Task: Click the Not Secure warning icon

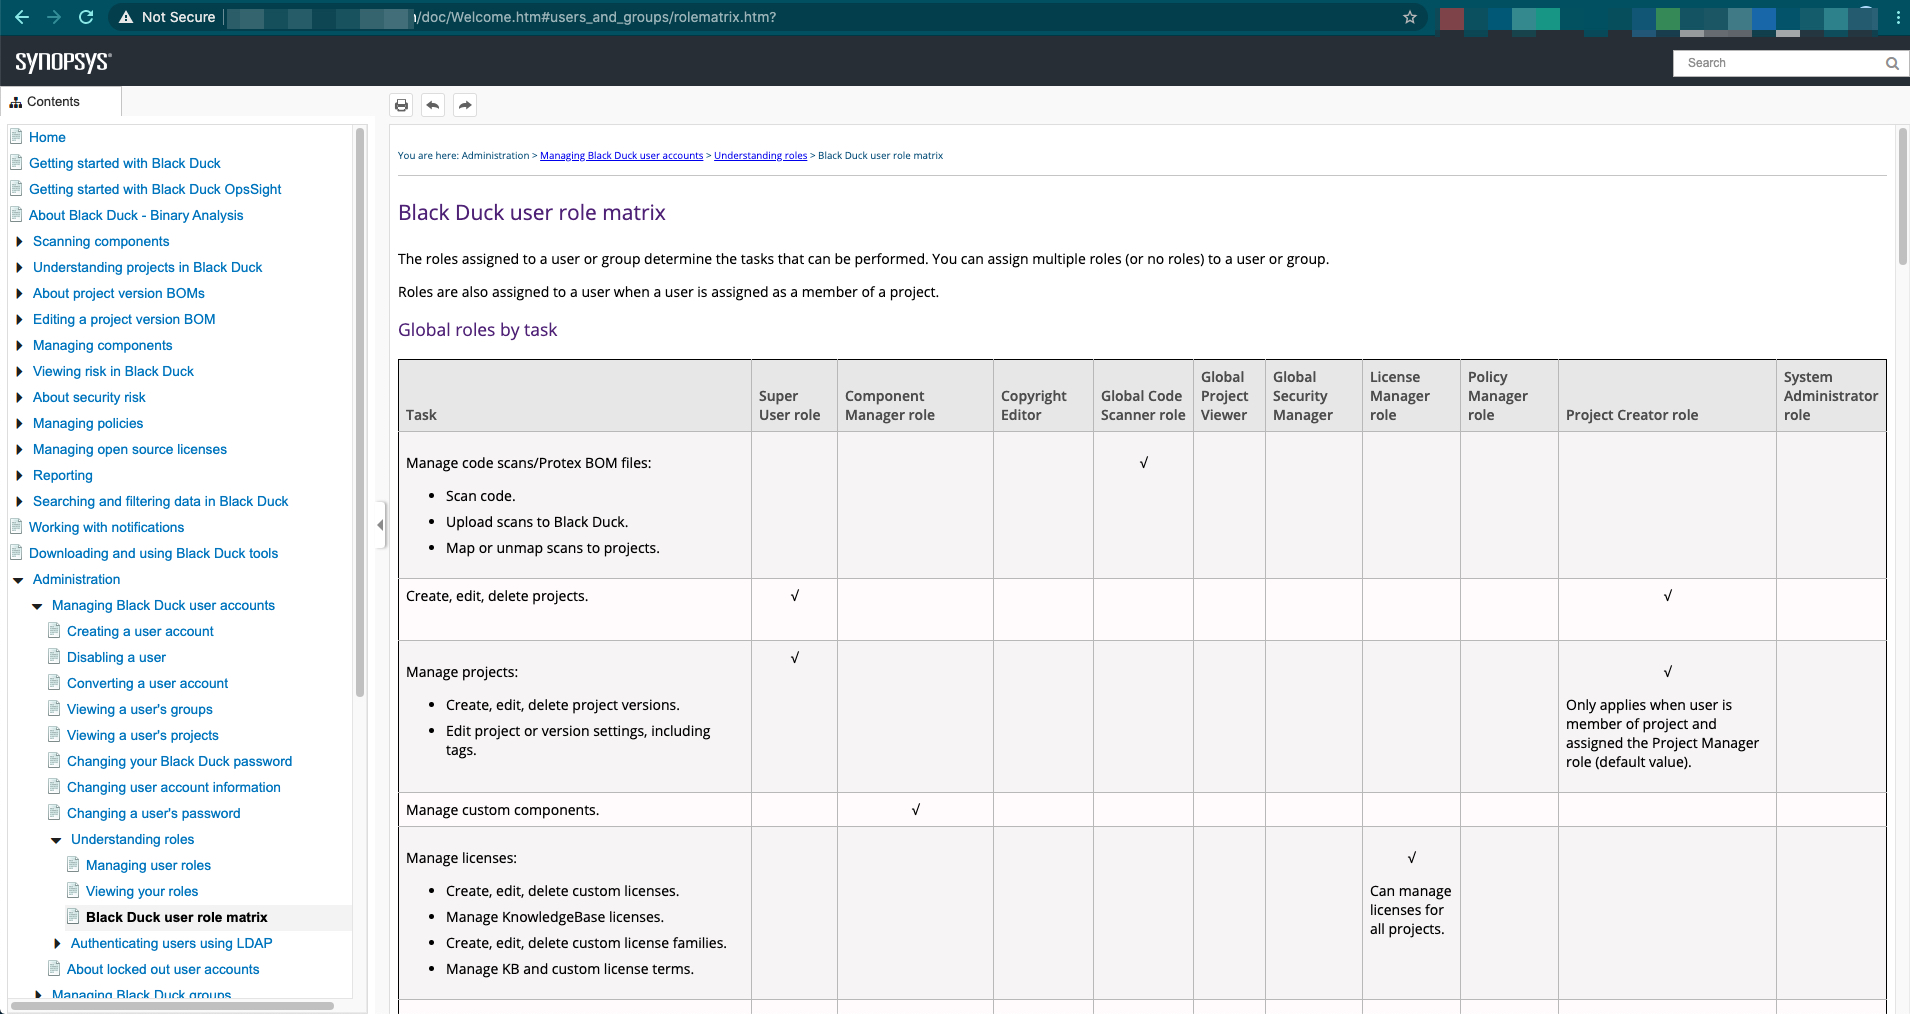Action: coord(126,17)
